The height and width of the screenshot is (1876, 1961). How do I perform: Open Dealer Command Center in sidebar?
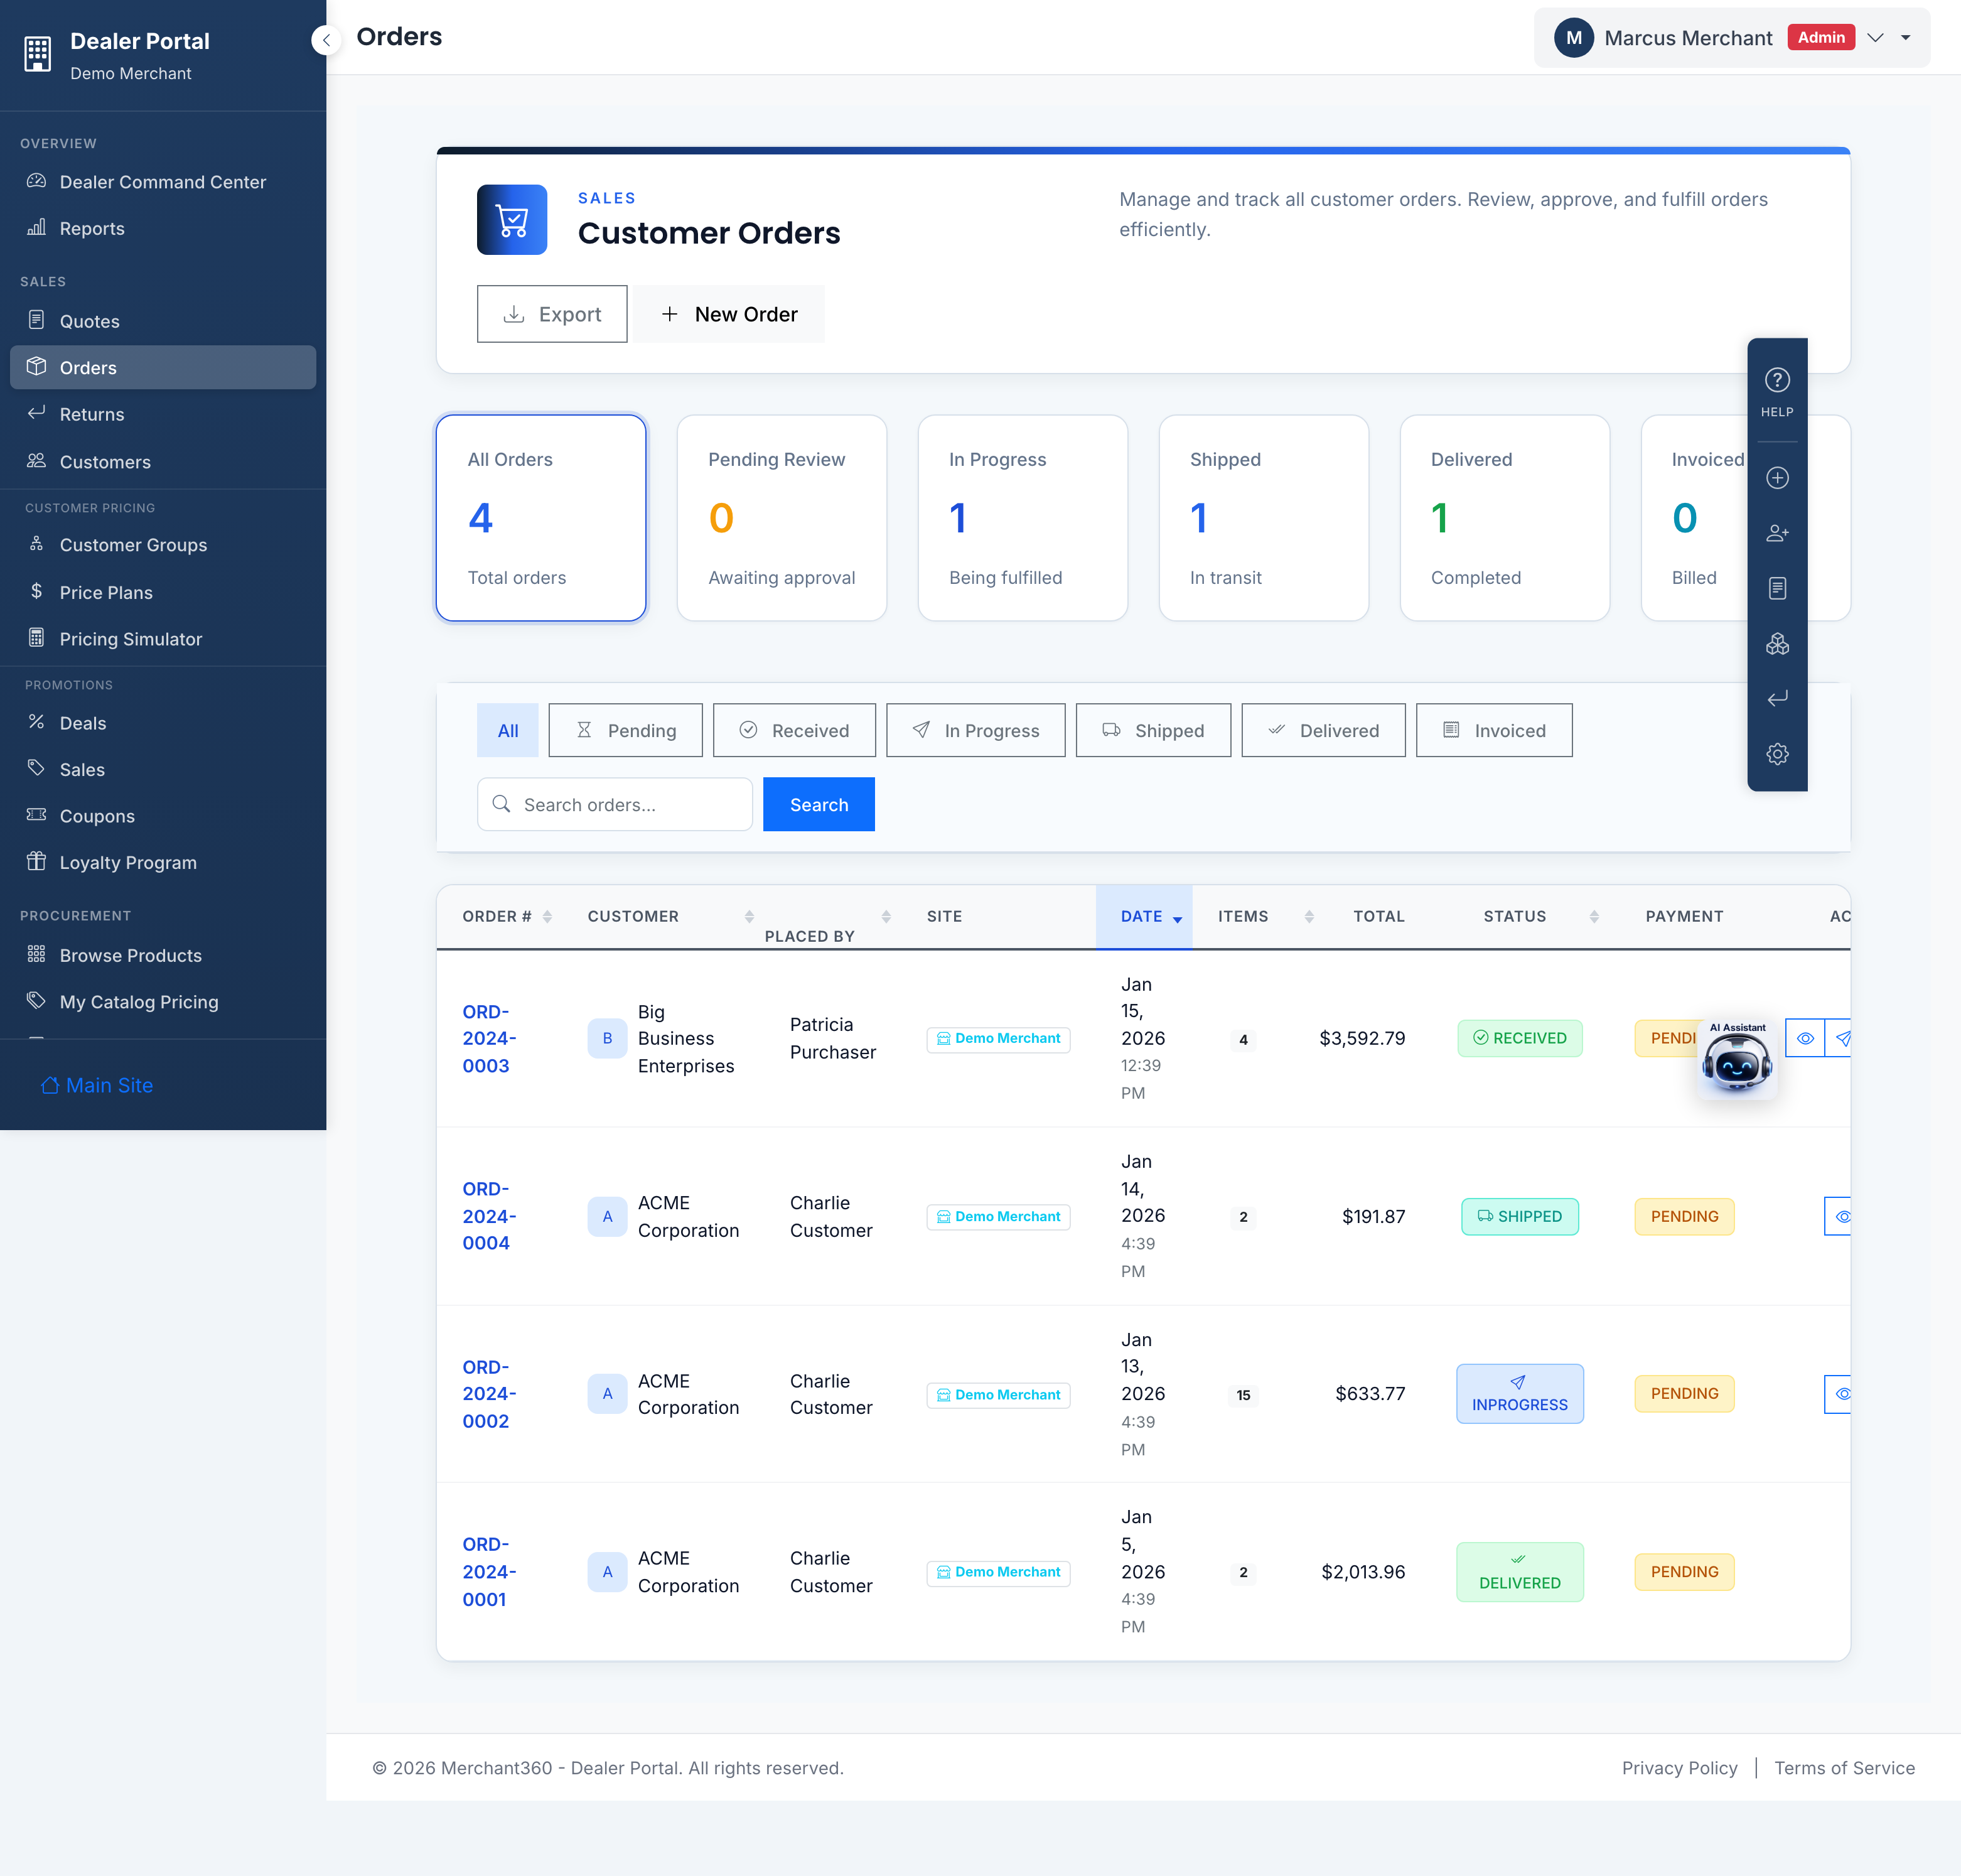(x=163, y=182)
